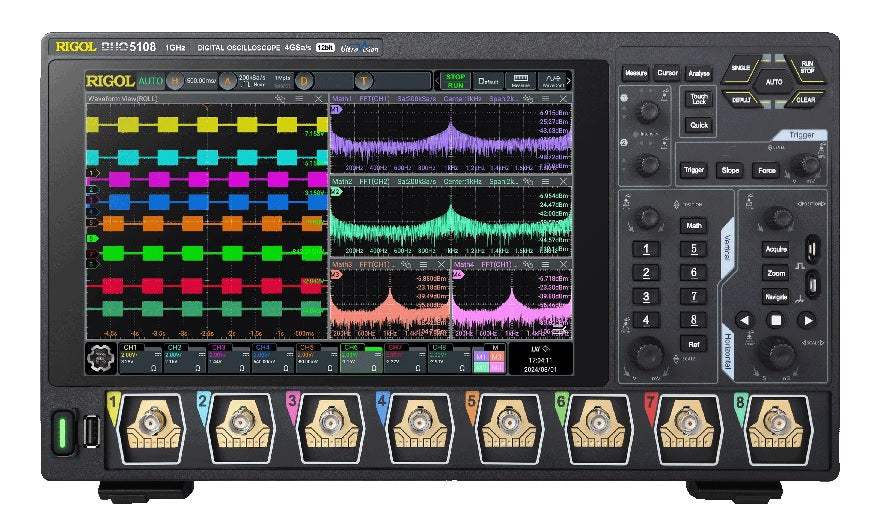Hit the Force trigger key
The height and width of the screenshot is (514, 891).
767,170
